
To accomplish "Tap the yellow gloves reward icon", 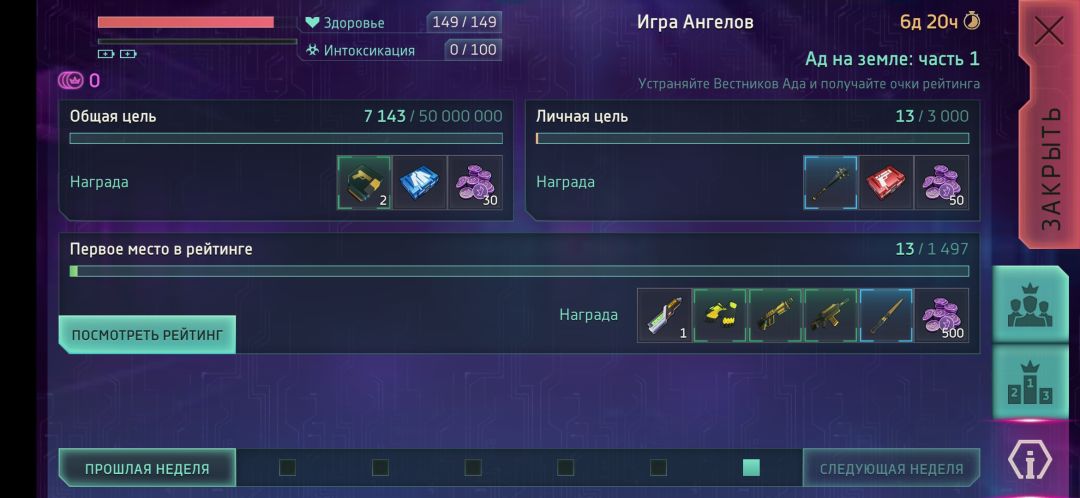I will click(x=720, y=315).
